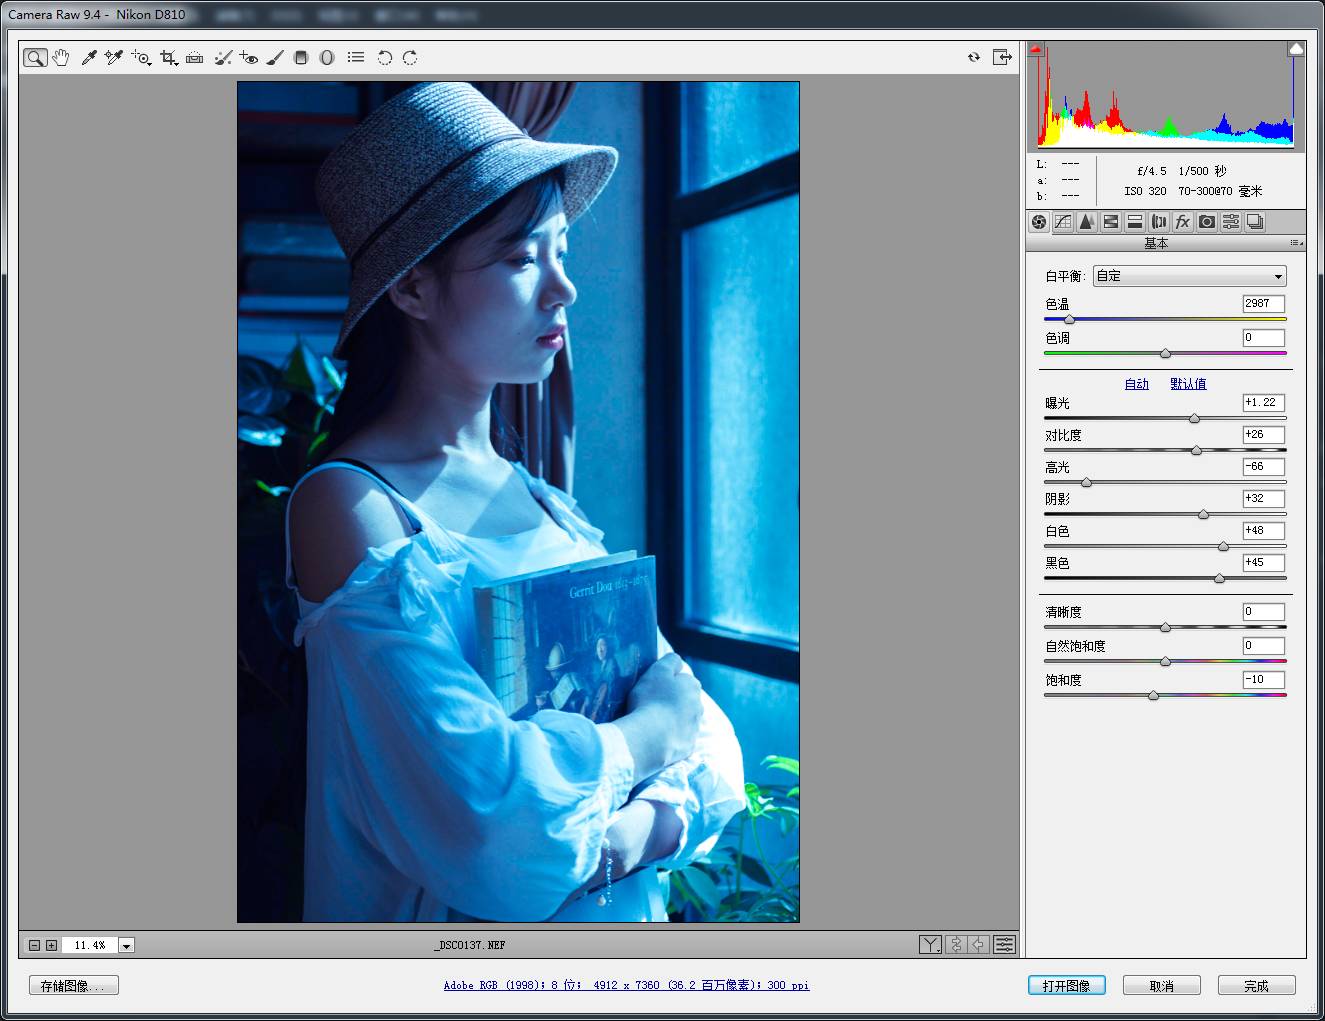Toggle shadow clipping warning in histogram
The height and width of the screenshot is (1021, 1325).
click(x=1037, y=48)
